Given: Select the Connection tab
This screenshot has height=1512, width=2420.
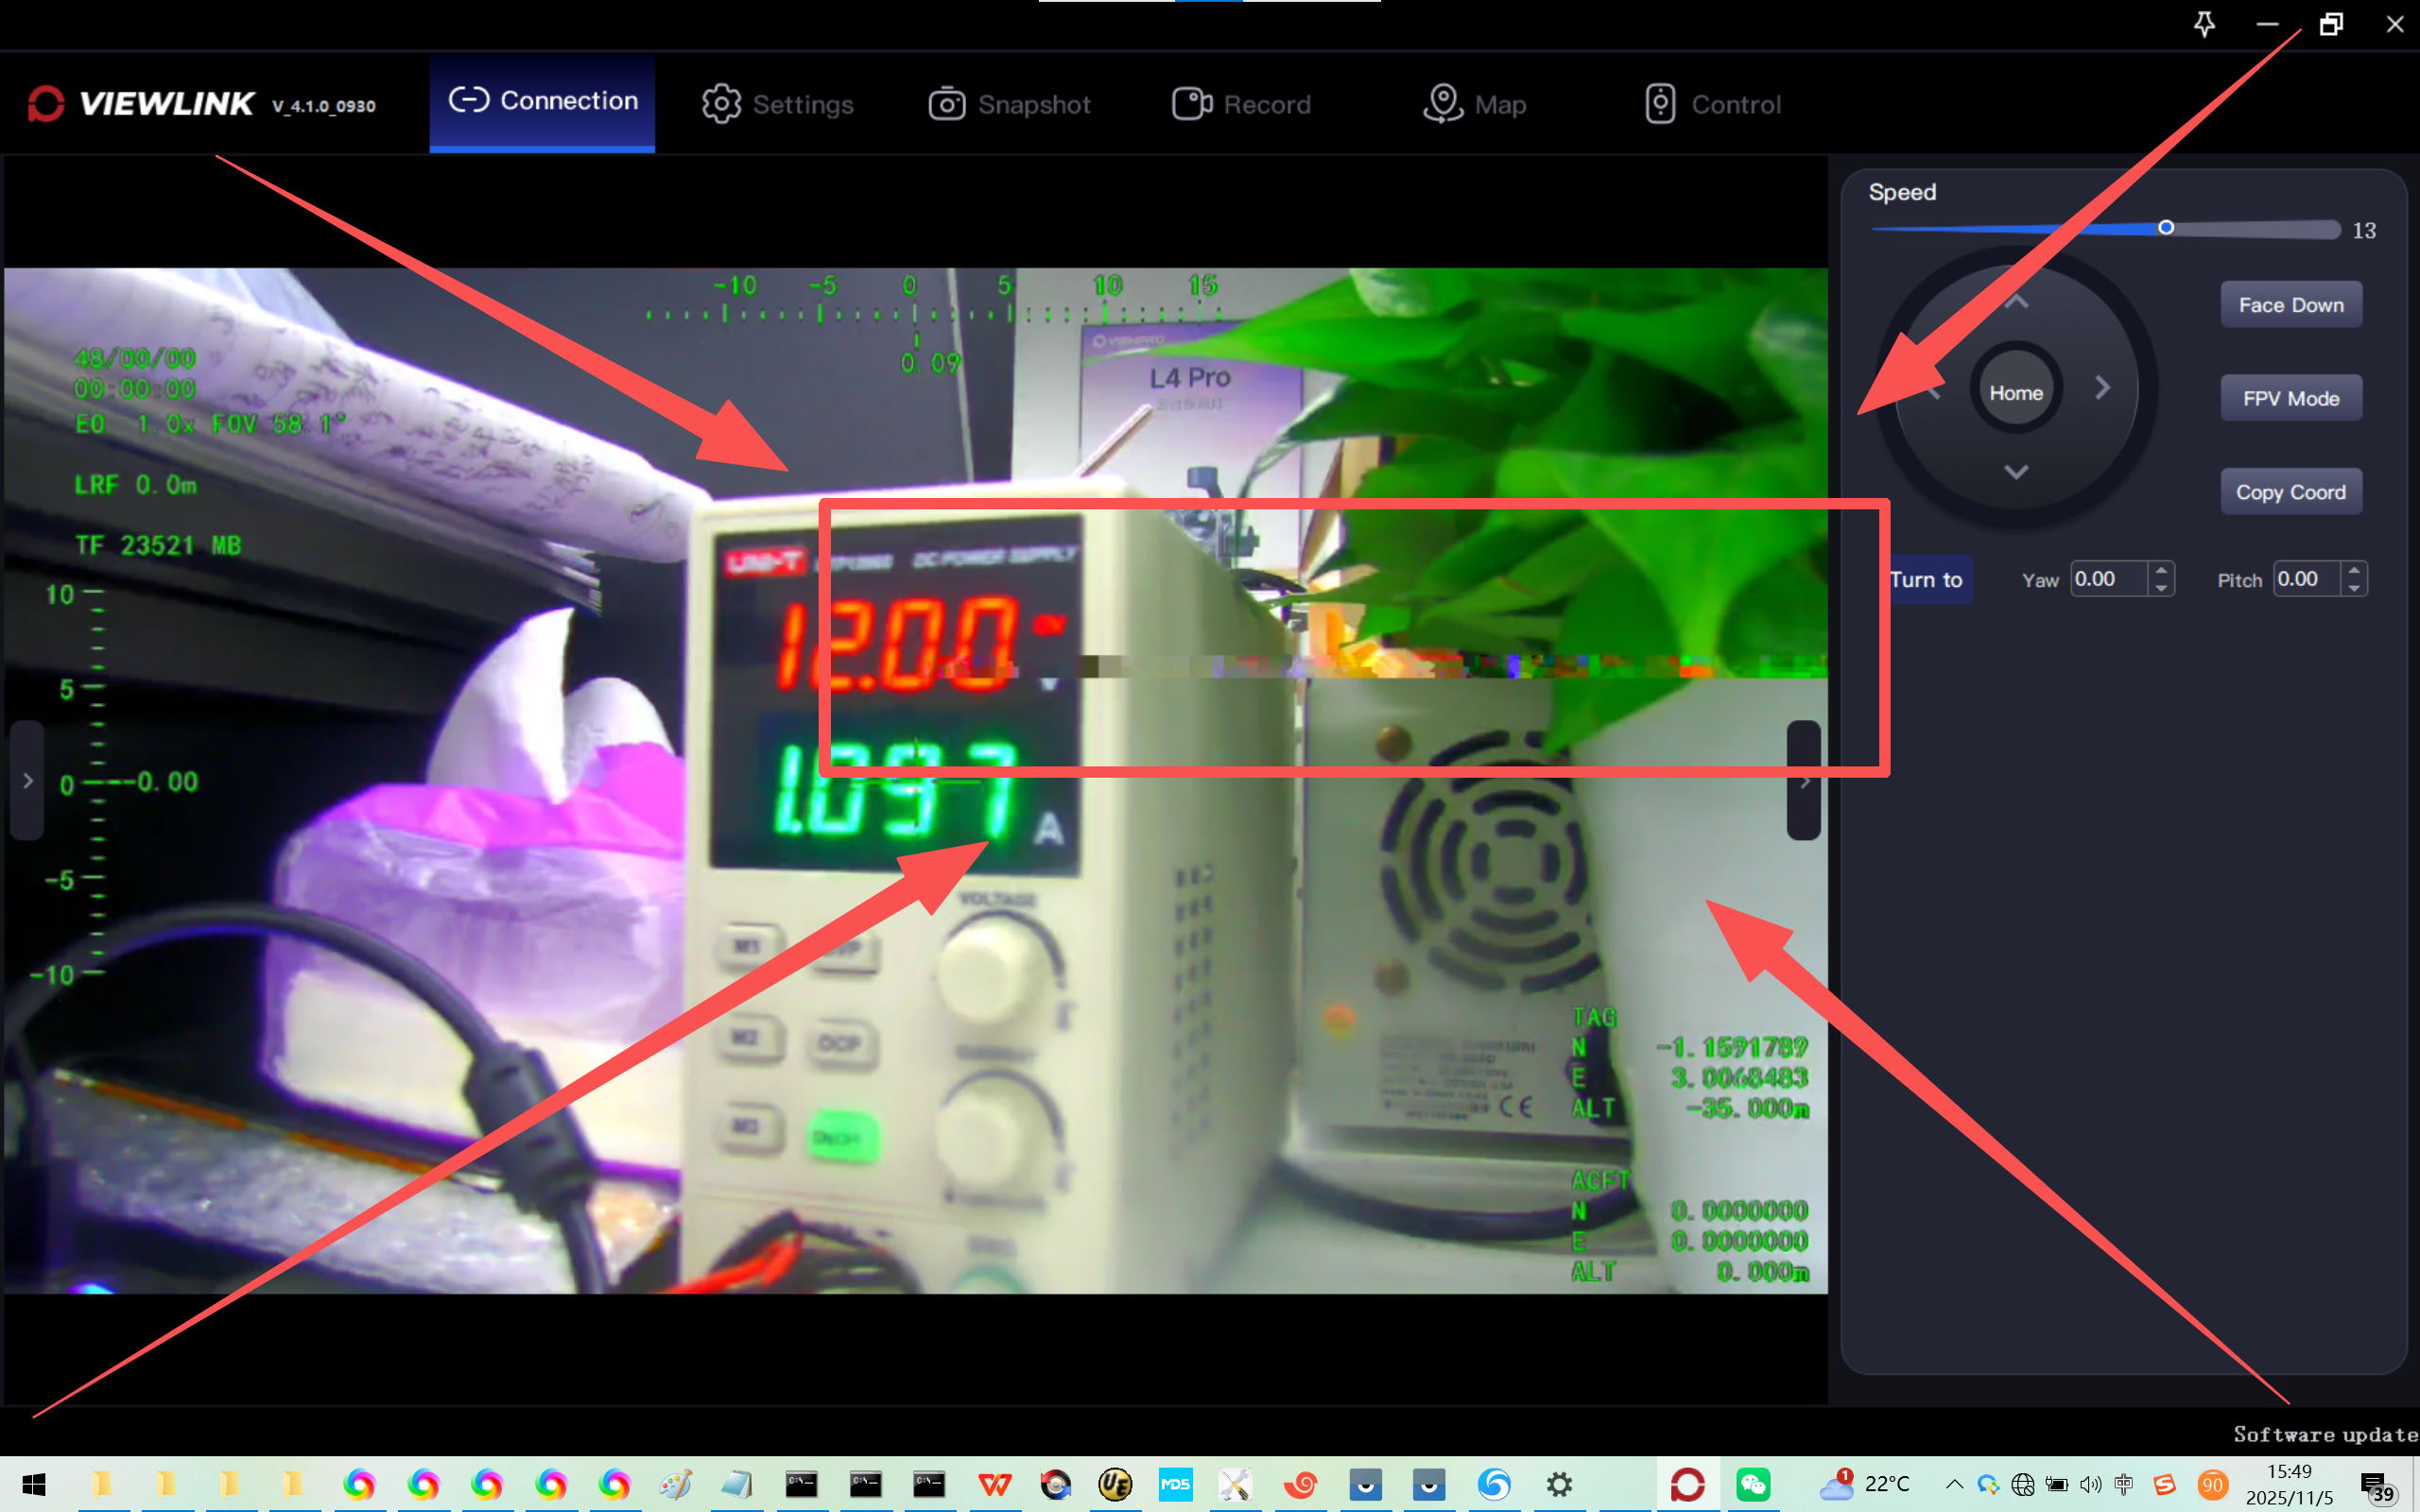Looking at the screenshot, I should coord(543,101).
